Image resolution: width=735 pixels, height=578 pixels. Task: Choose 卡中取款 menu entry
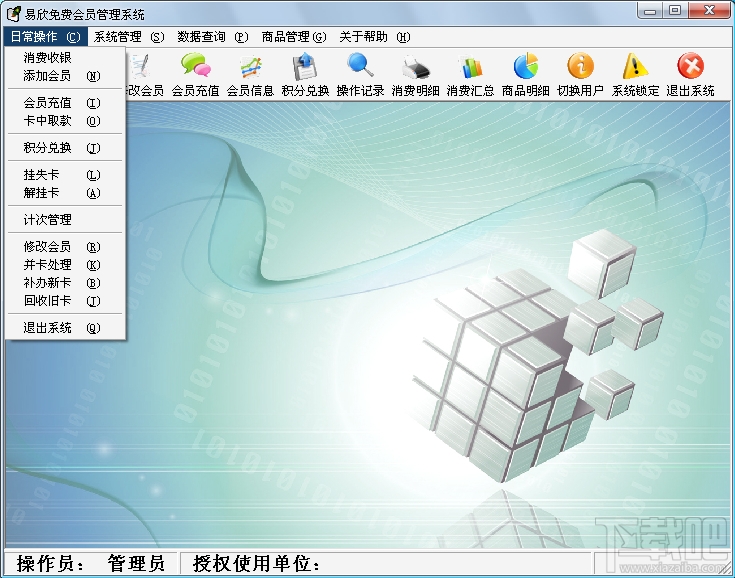(65, 121)
